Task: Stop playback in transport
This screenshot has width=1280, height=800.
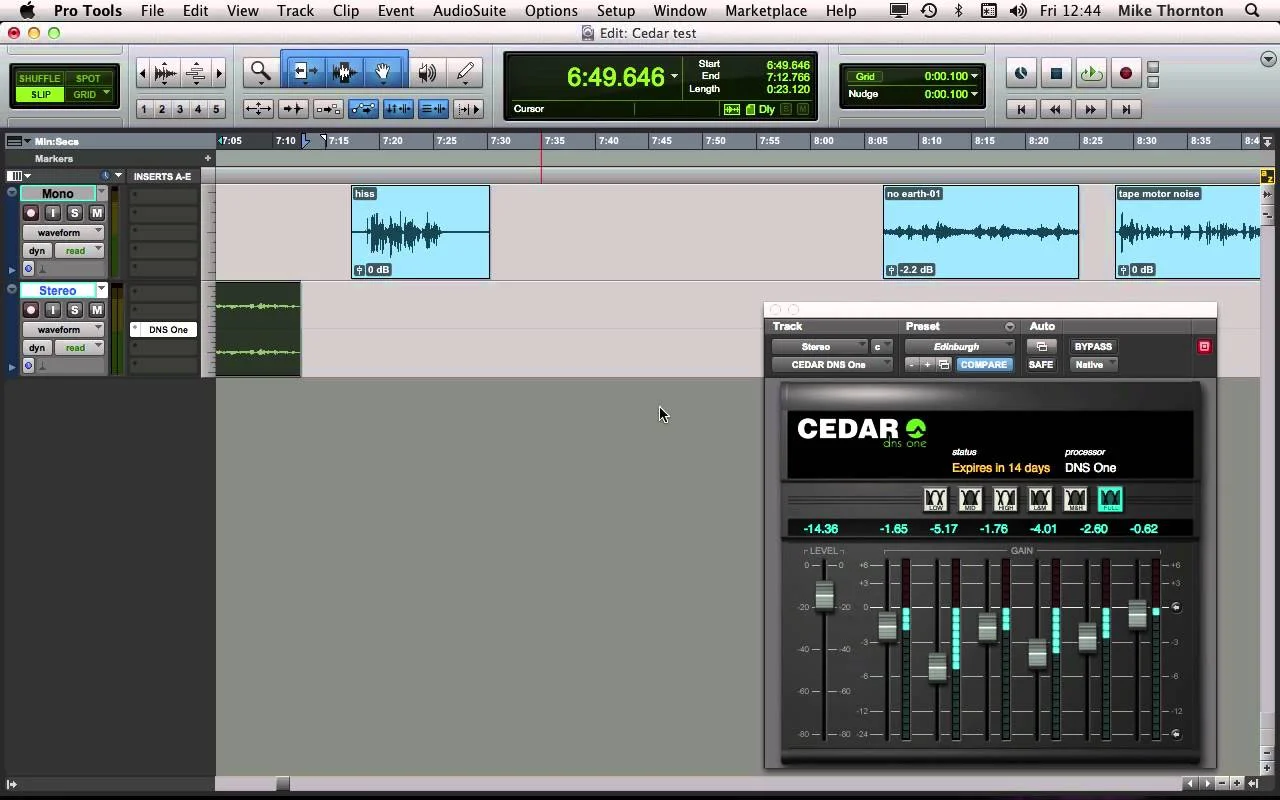Action: (1056, 73)
